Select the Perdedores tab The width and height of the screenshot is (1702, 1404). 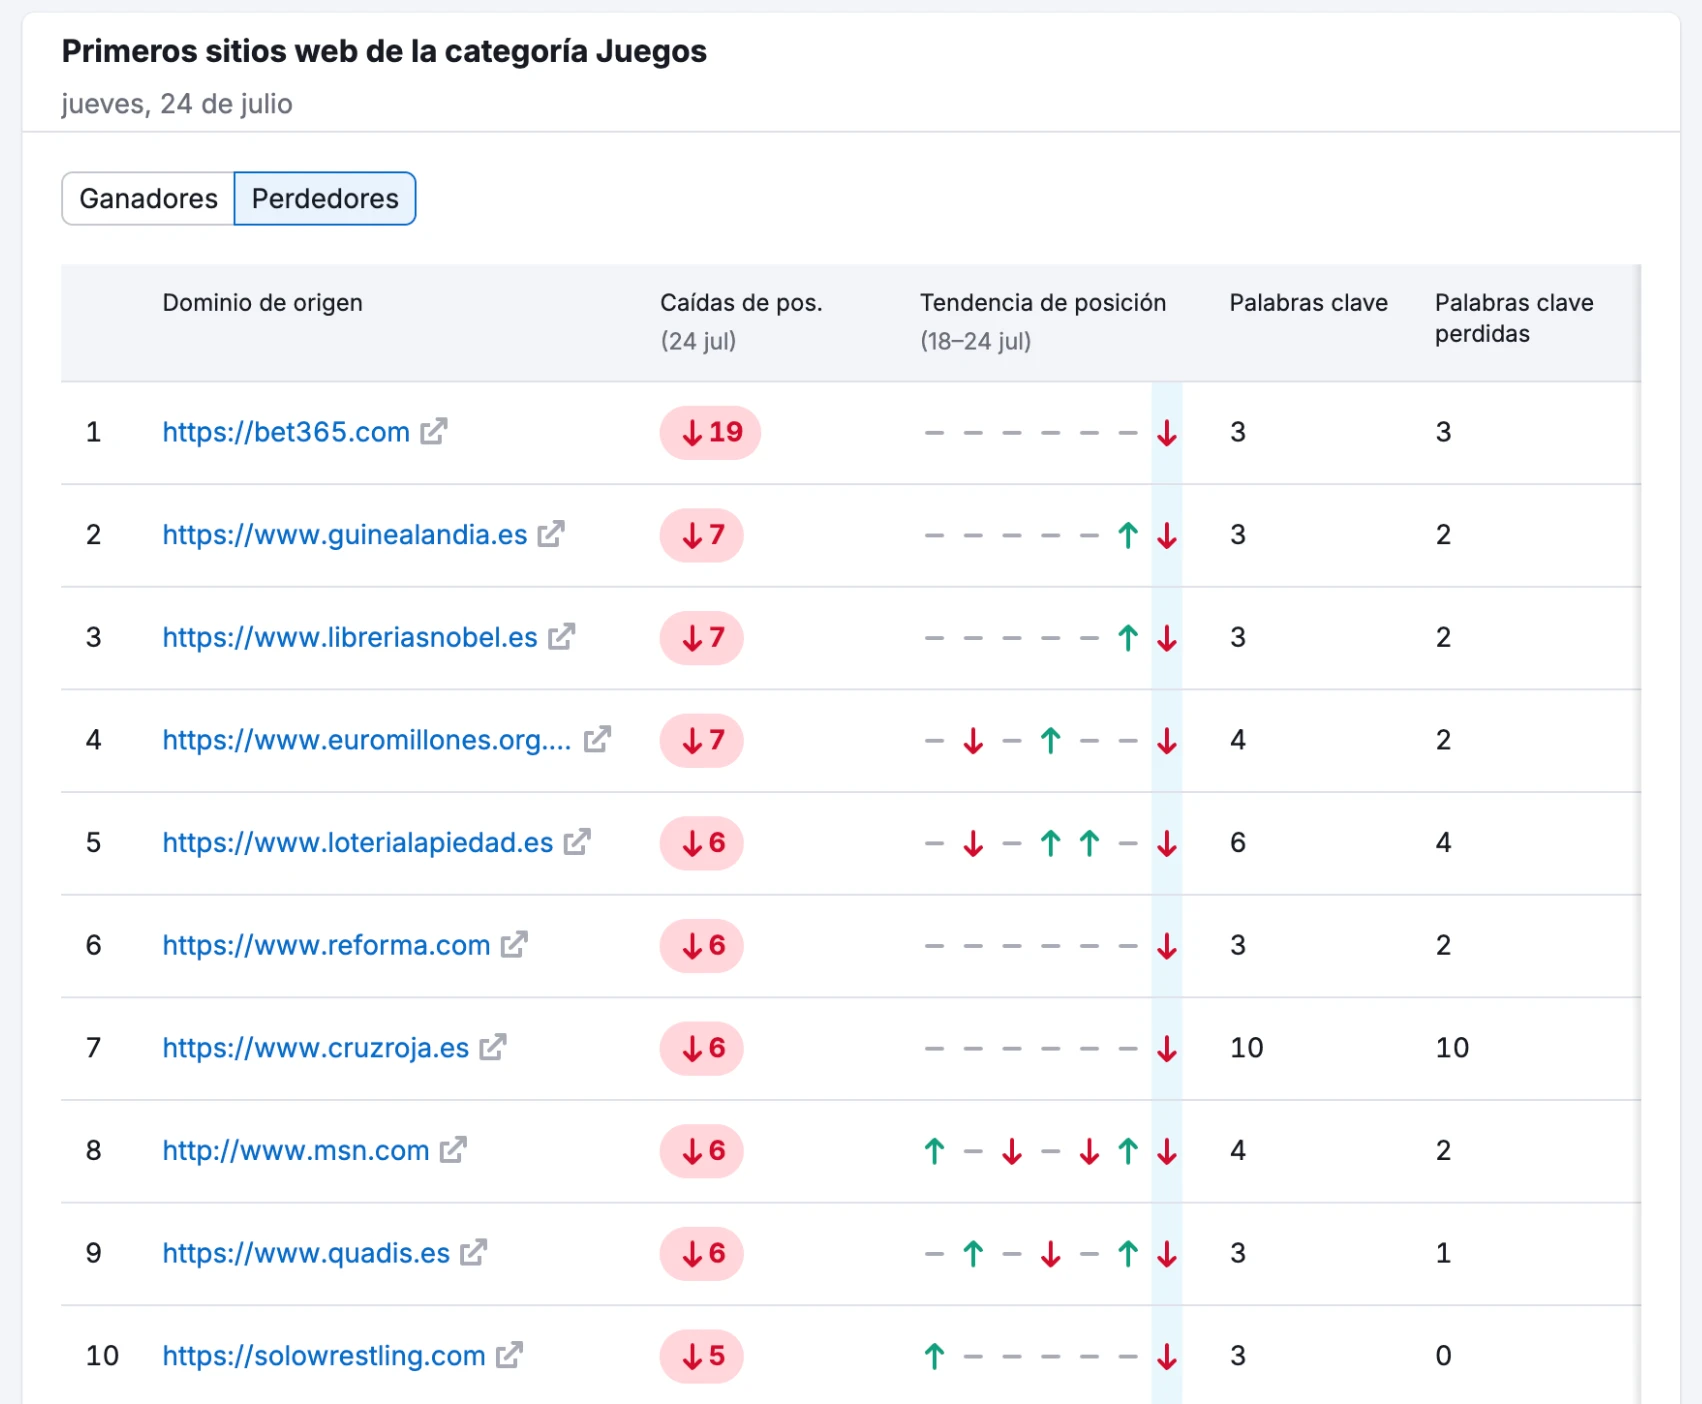coord(324,198)
